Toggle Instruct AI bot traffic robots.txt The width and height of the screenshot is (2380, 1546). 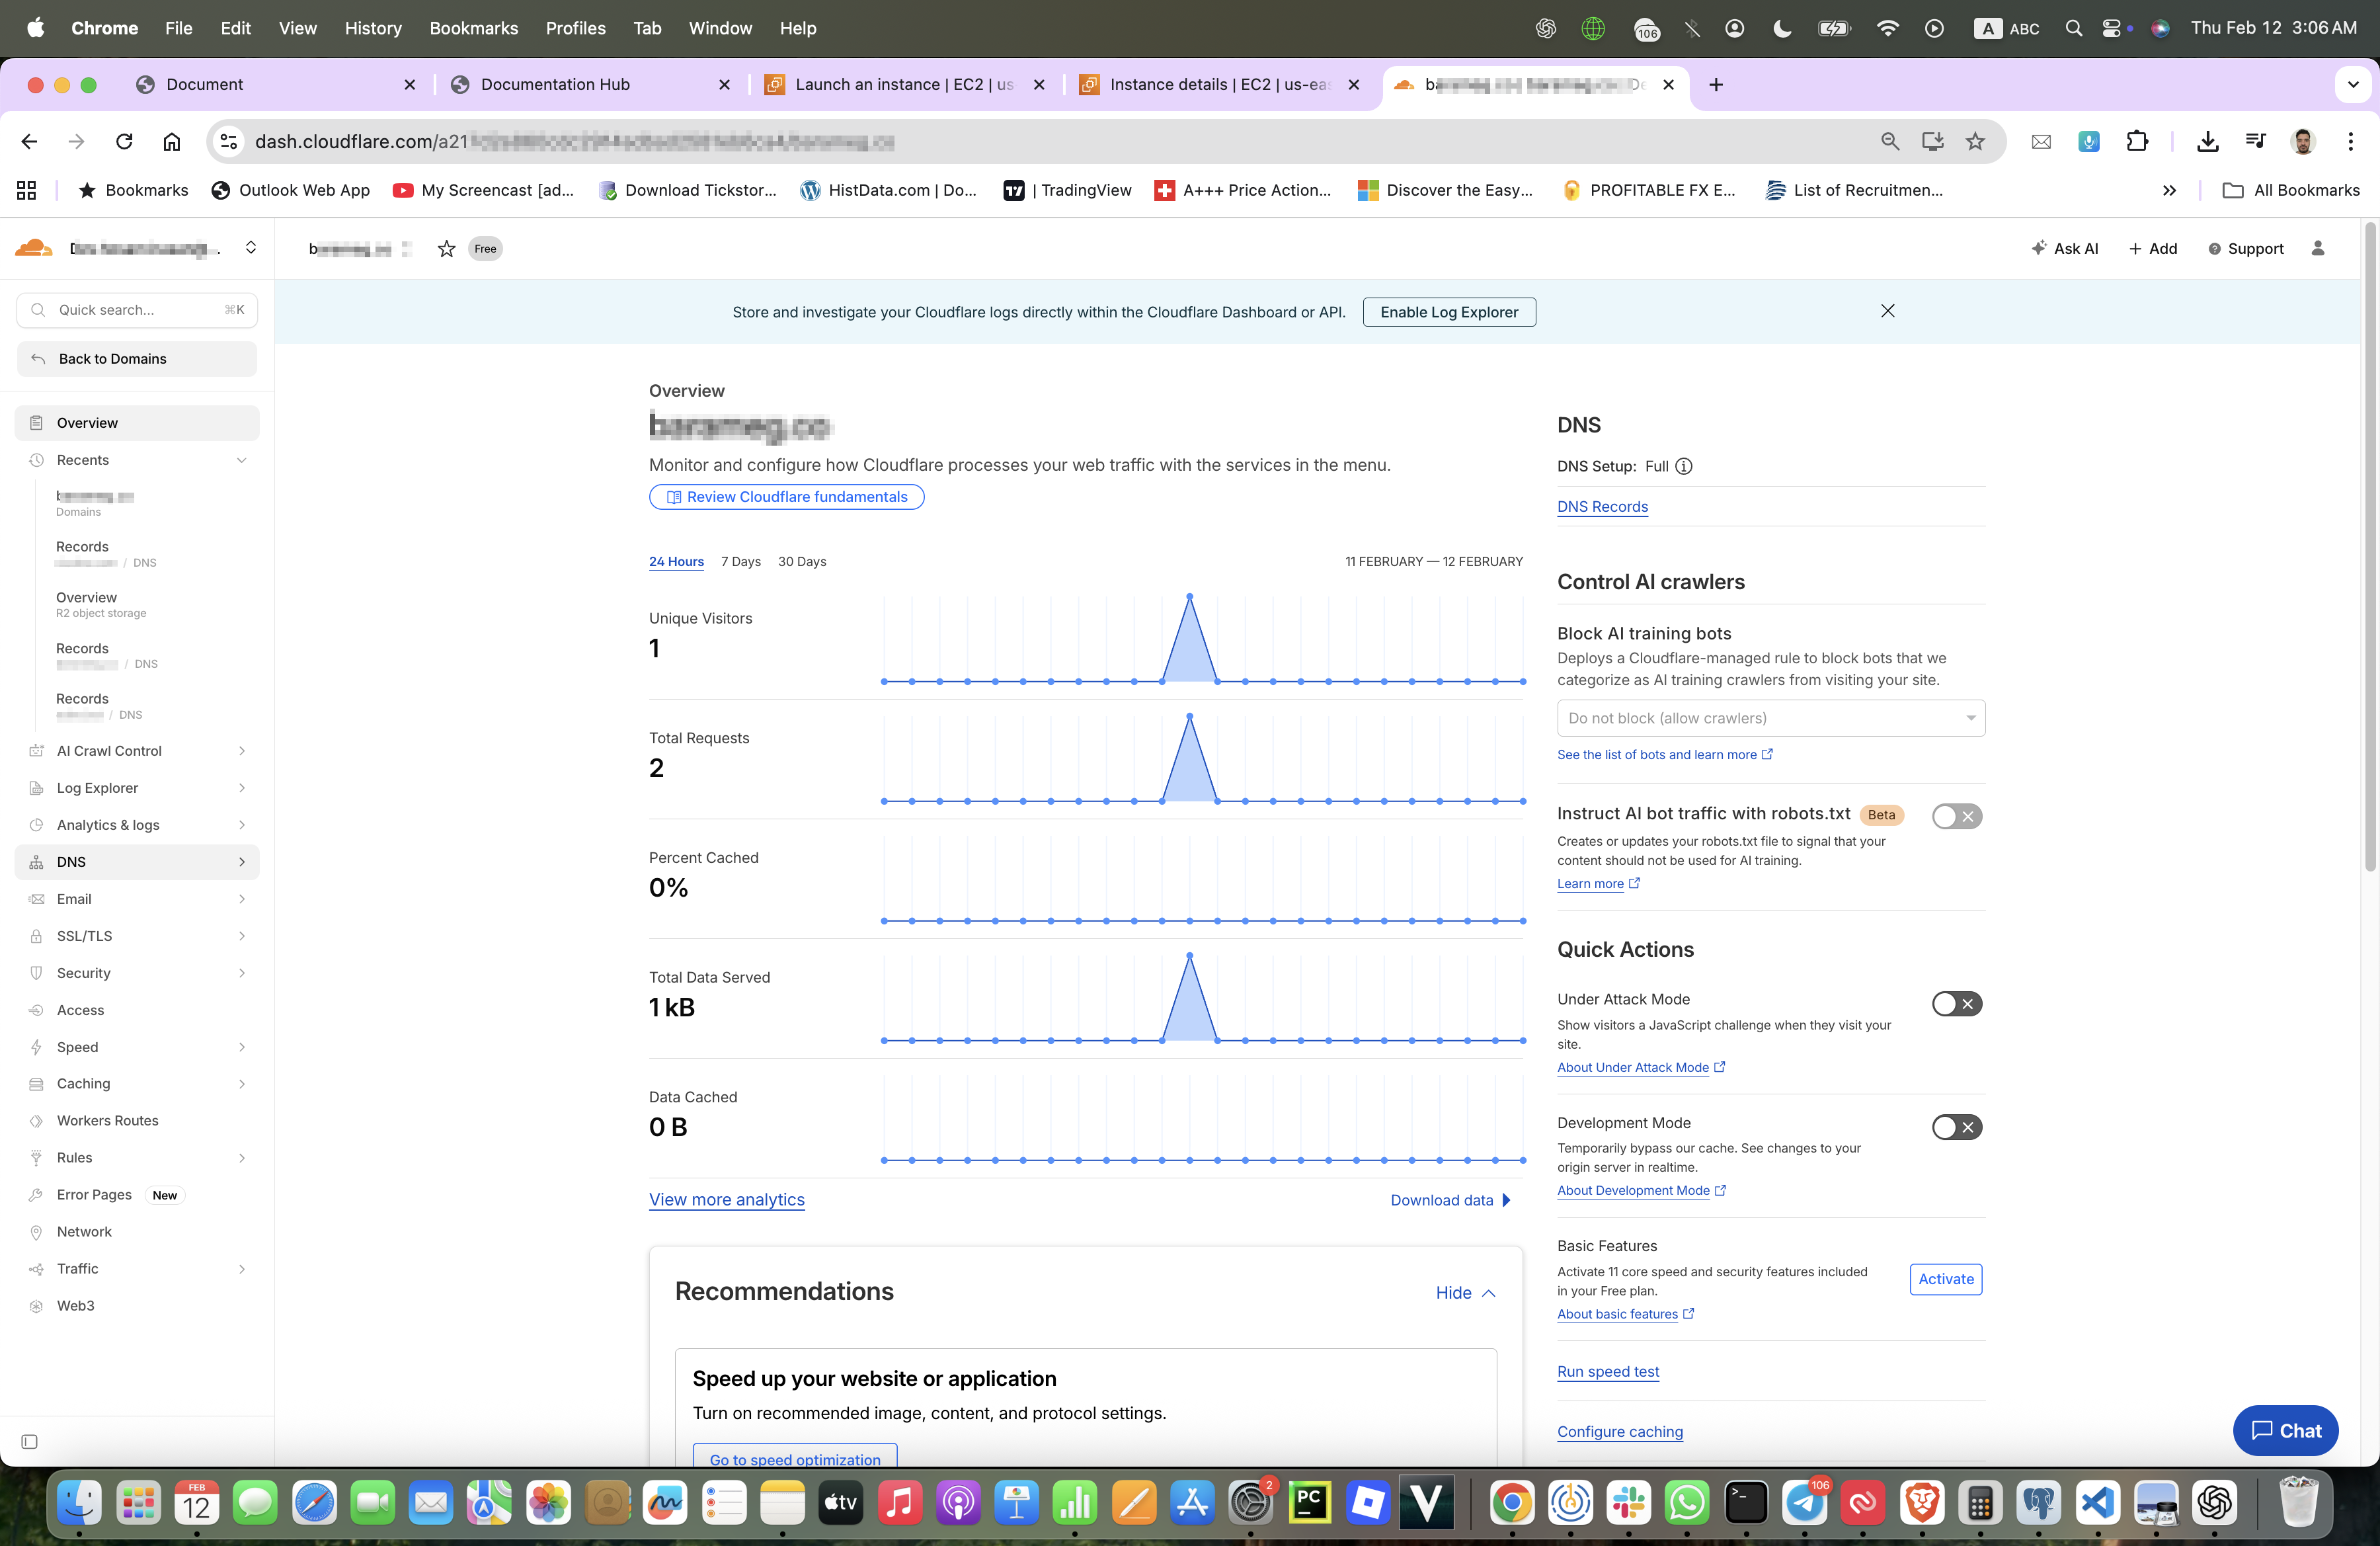(x=1956, y=816)
